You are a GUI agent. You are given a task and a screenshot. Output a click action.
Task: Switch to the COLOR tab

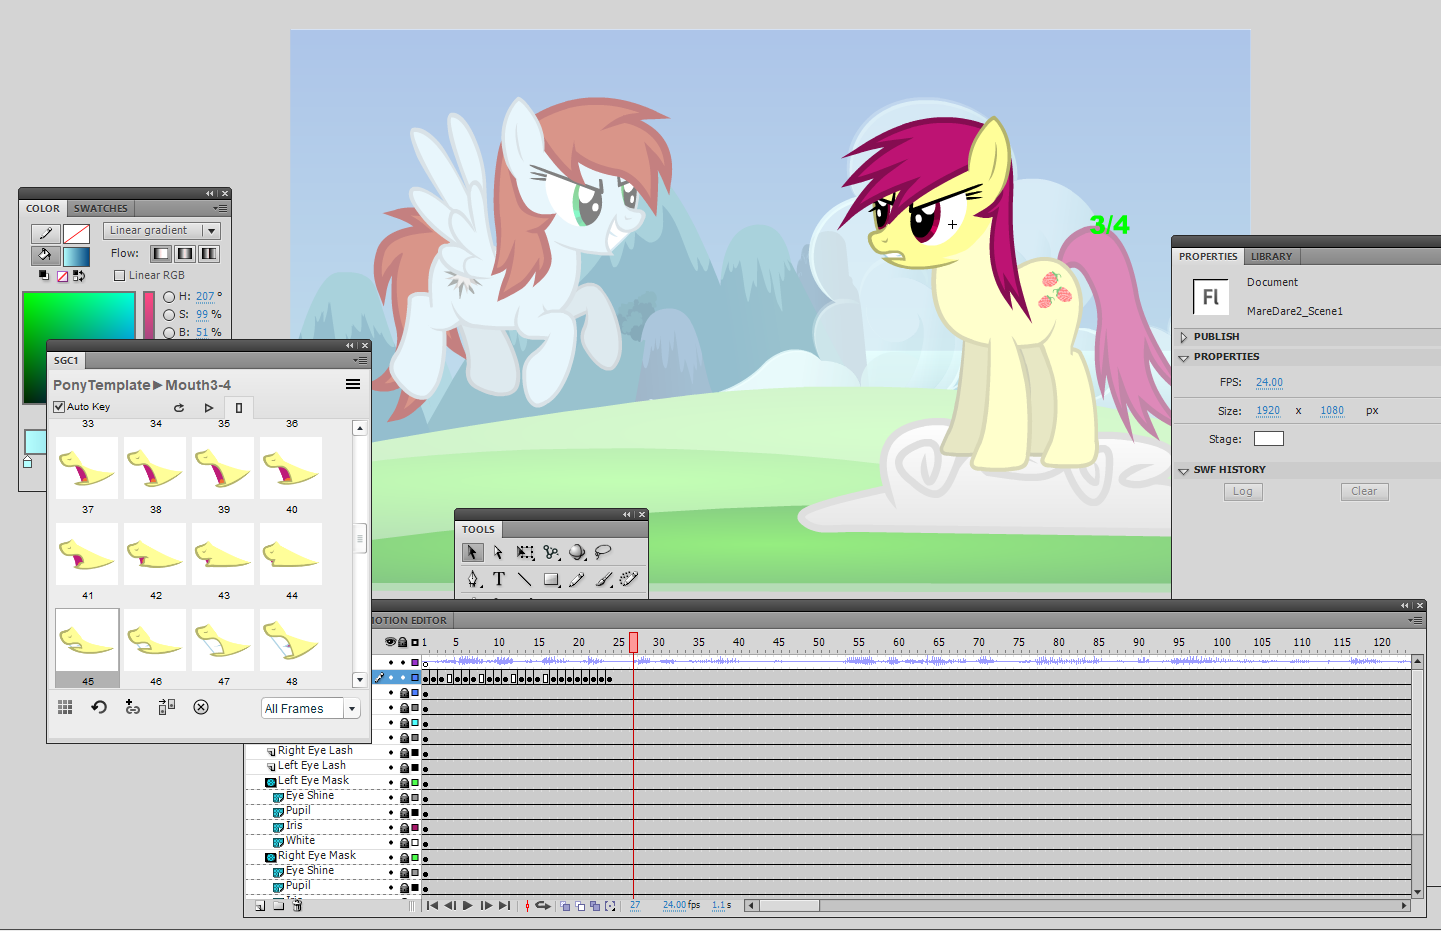tap(43, 209)
